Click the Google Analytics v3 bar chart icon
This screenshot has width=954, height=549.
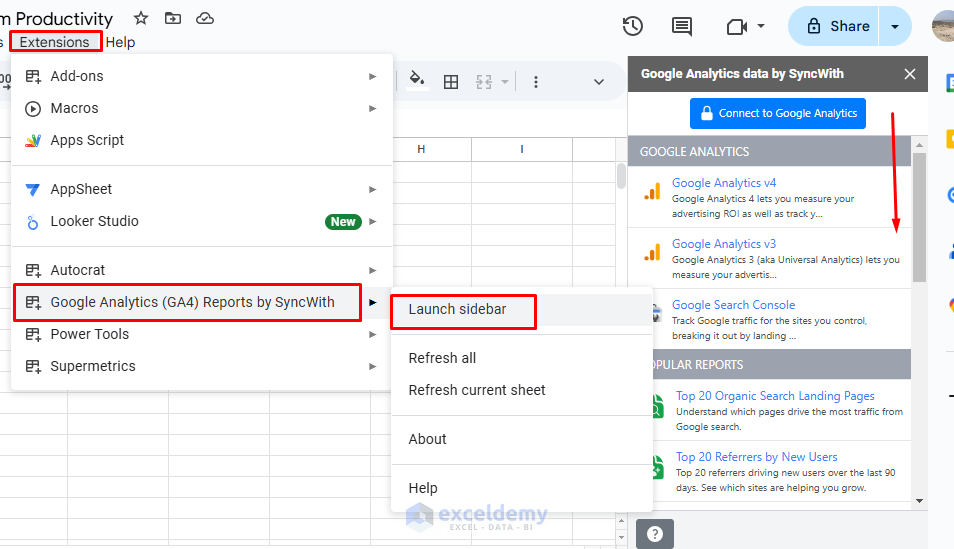pyautogui.click(x=652, y=253)
